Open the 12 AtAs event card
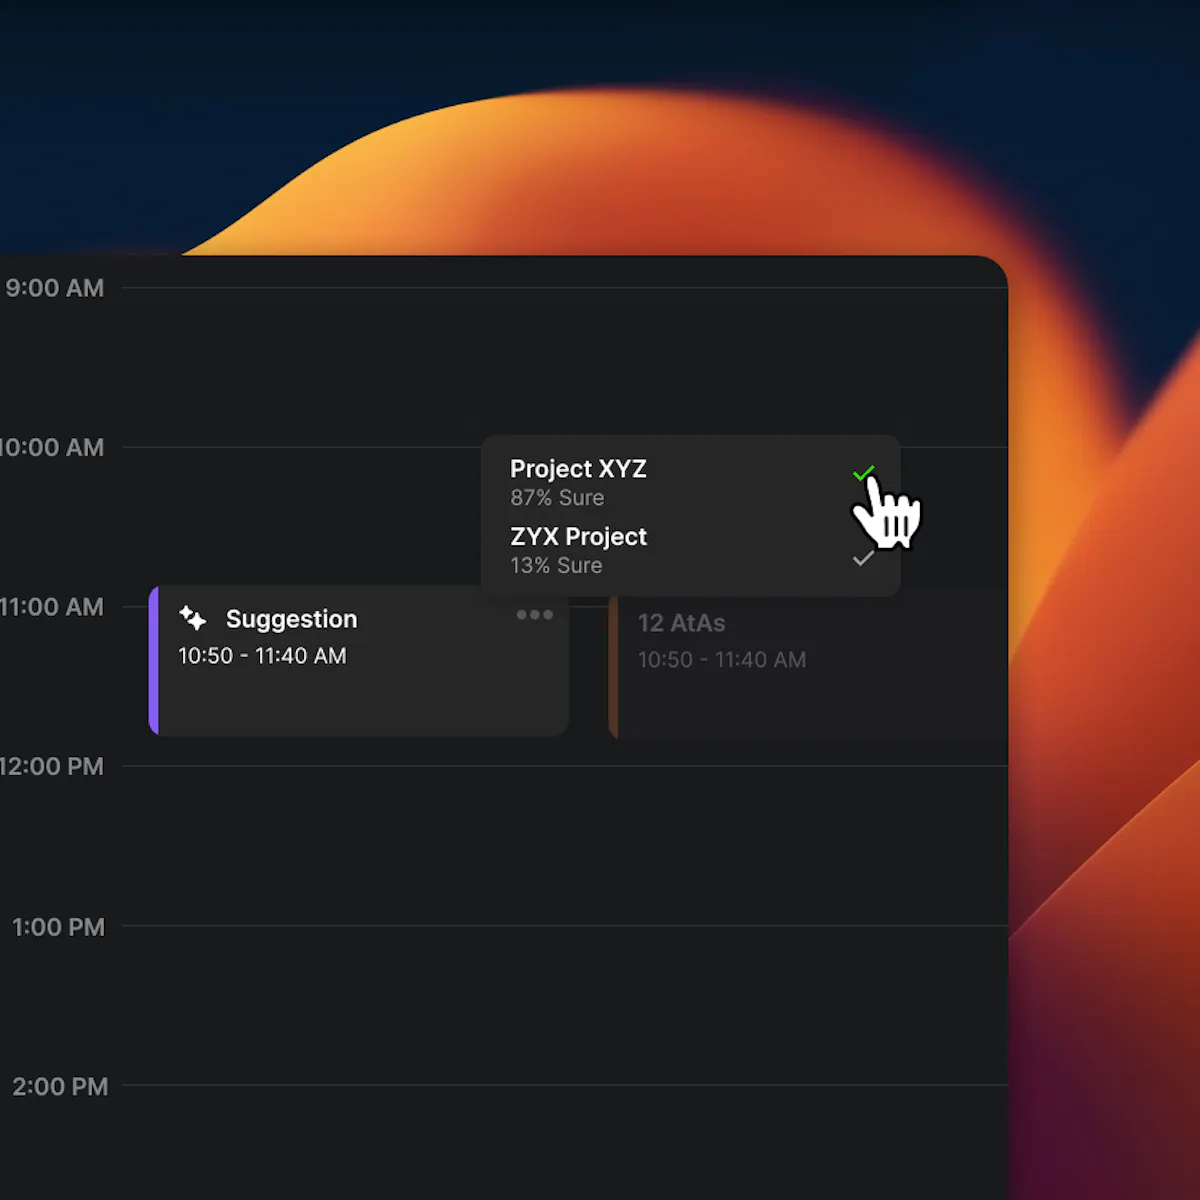 point(808,665)
